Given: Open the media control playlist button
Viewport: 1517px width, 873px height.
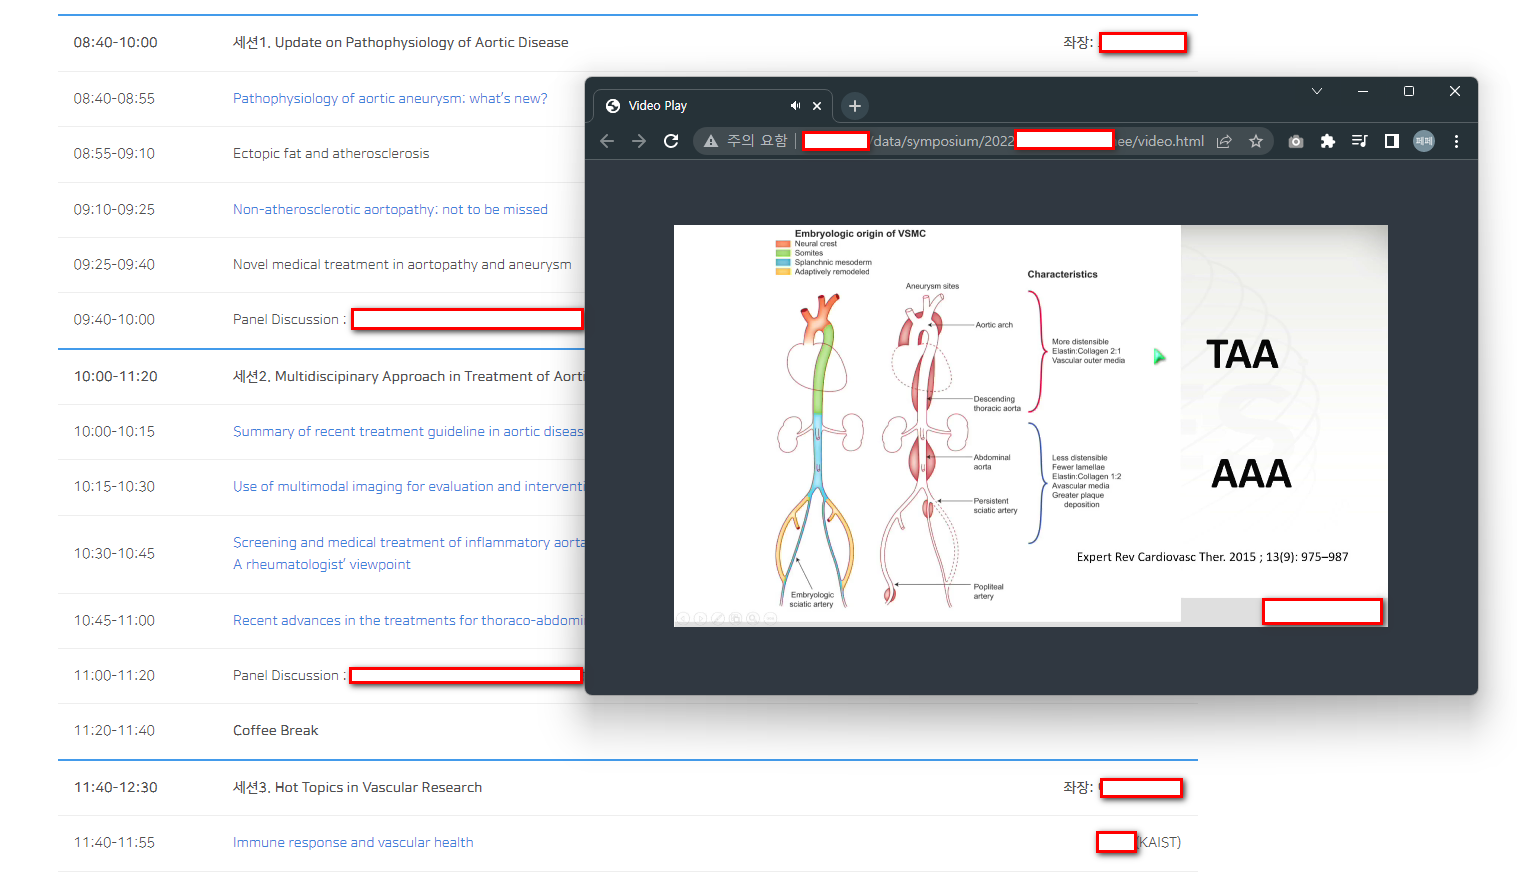Looking at the screenshot, I should (1359, 141).
